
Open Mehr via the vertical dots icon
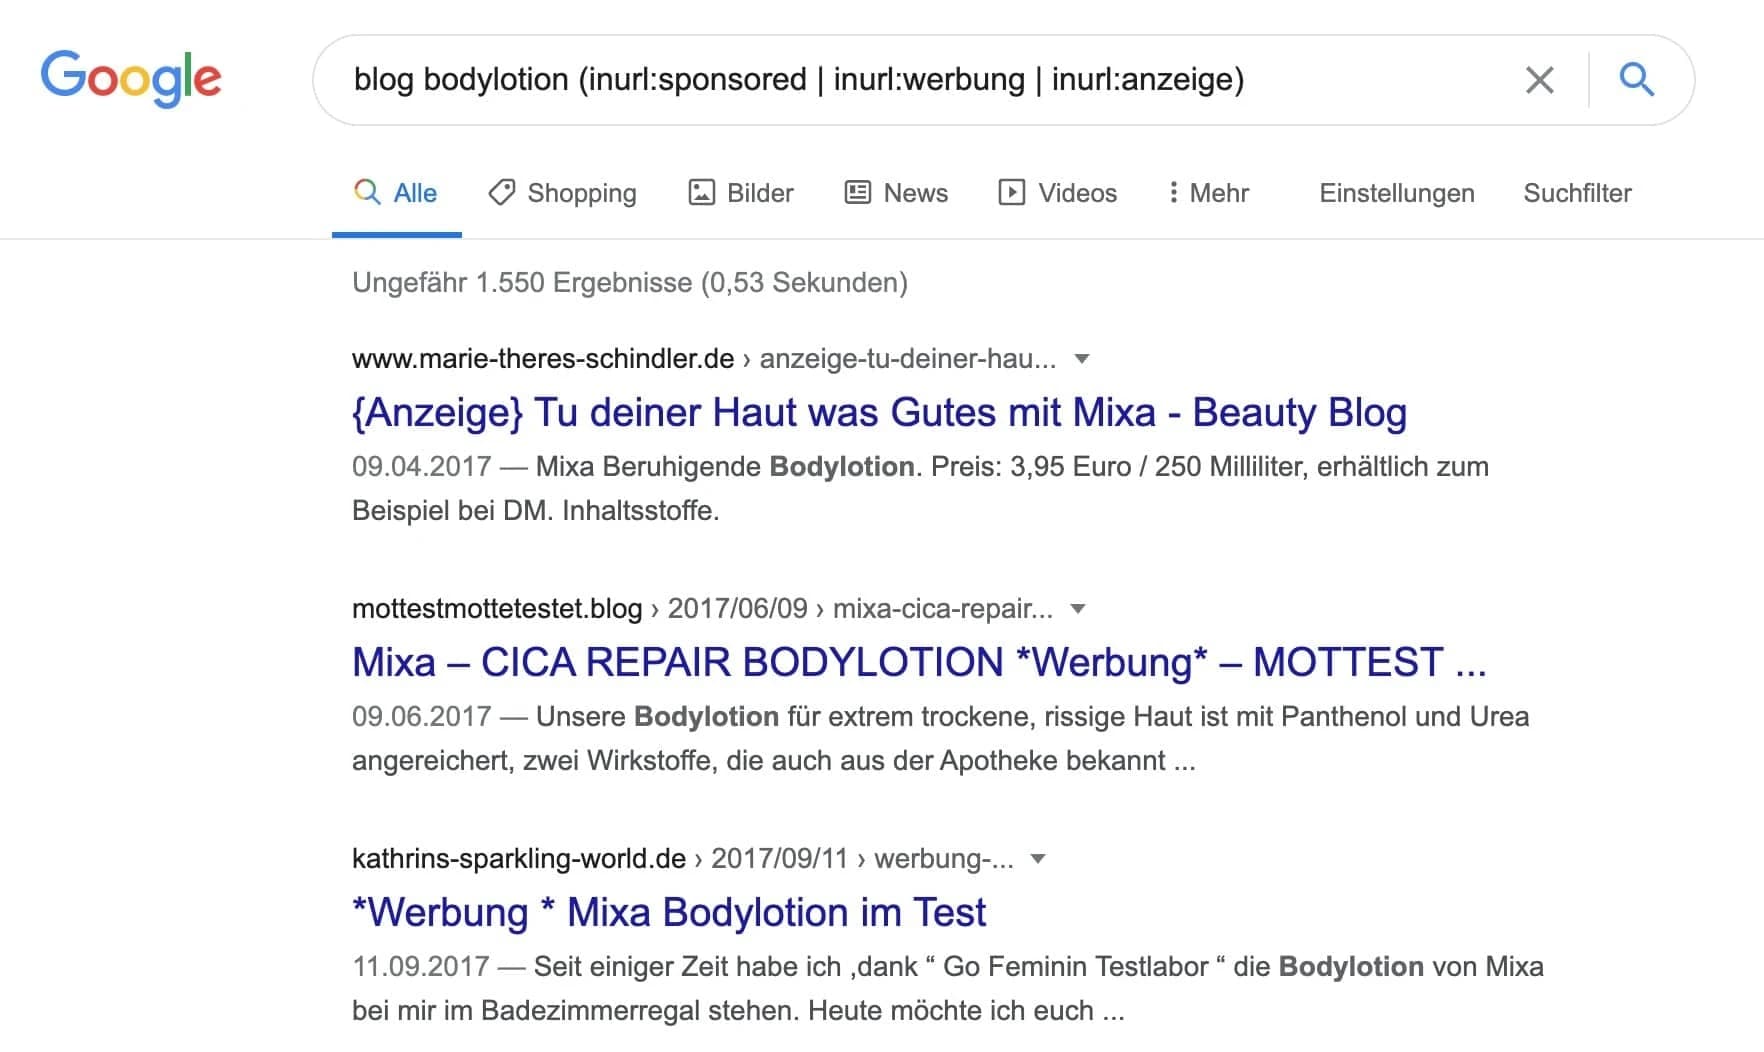[1173, 192]
